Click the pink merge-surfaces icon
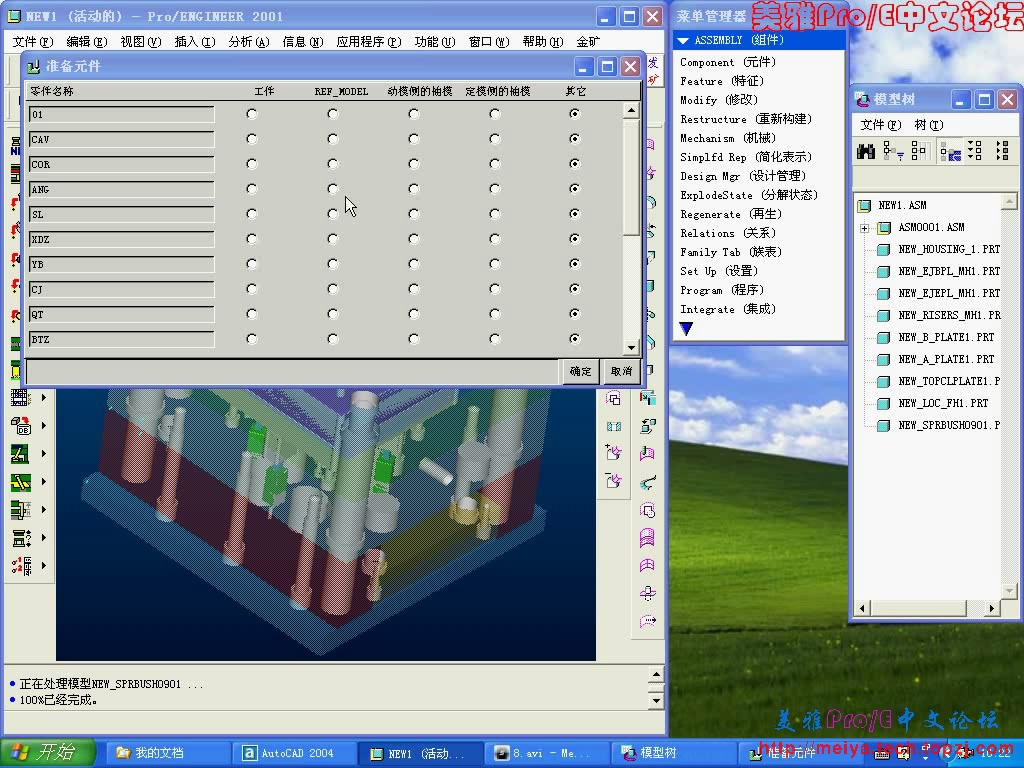 (647, 510)
